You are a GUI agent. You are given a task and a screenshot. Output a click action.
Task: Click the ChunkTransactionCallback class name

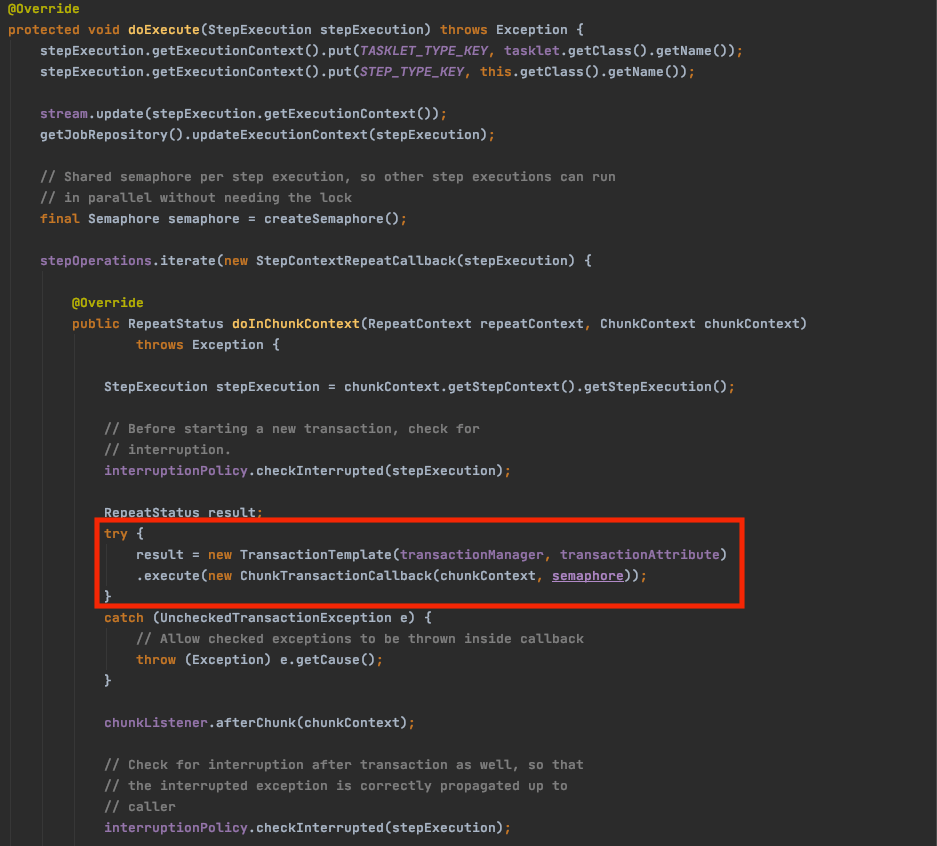(336, 575)
